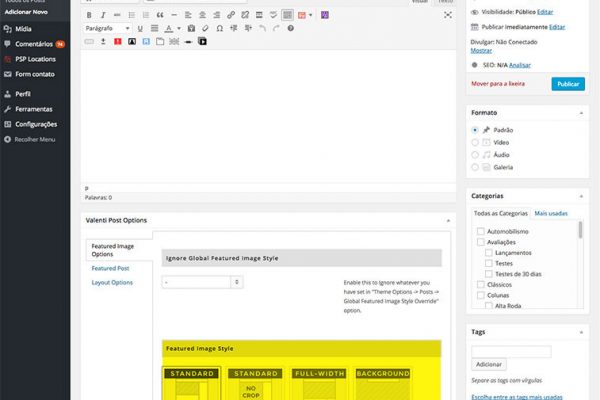The width and height of the screenshot is (600, 400).
Task: Click the Tags text input field
Action: 511,351
